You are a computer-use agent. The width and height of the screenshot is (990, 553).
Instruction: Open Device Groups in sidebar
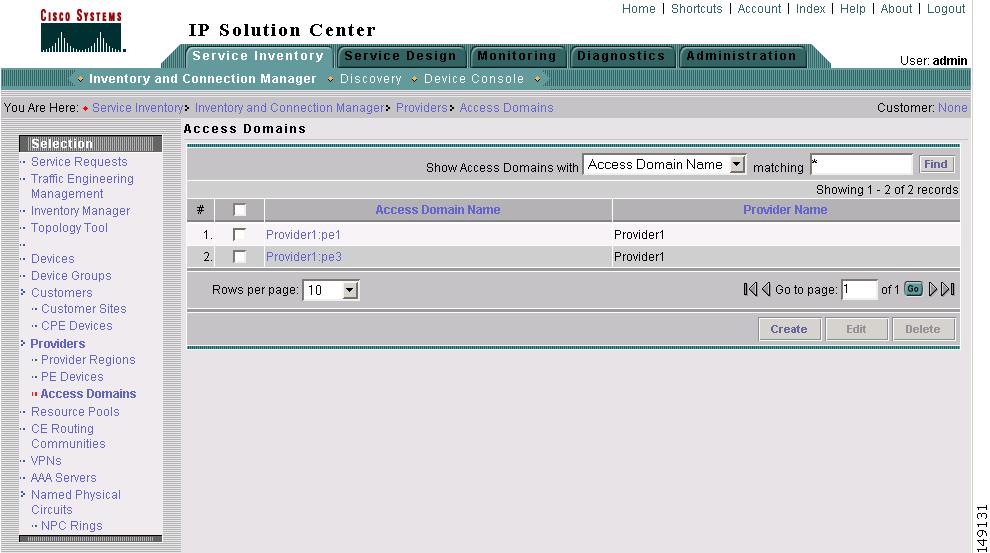click(x=71, y=276)
